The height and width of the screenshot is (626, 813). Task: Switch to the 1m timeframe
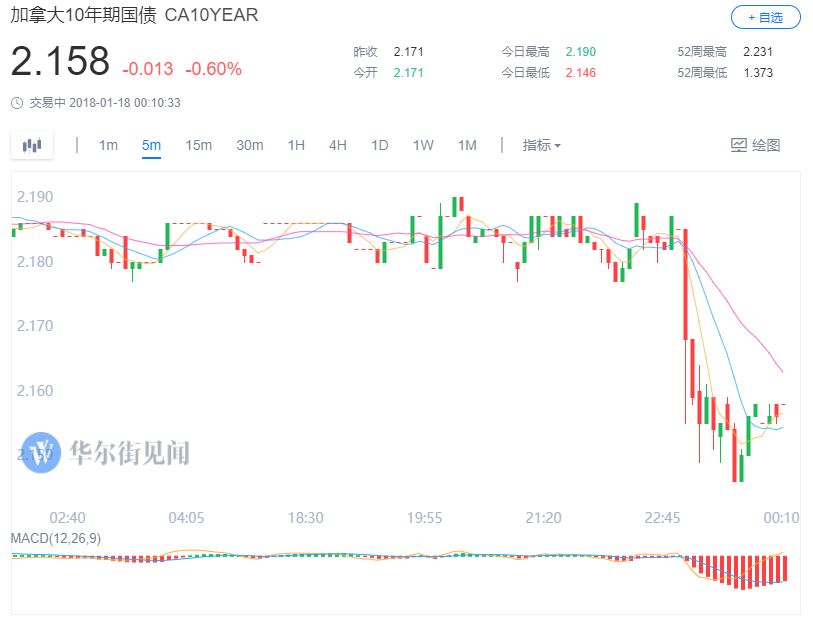(108, 145)
